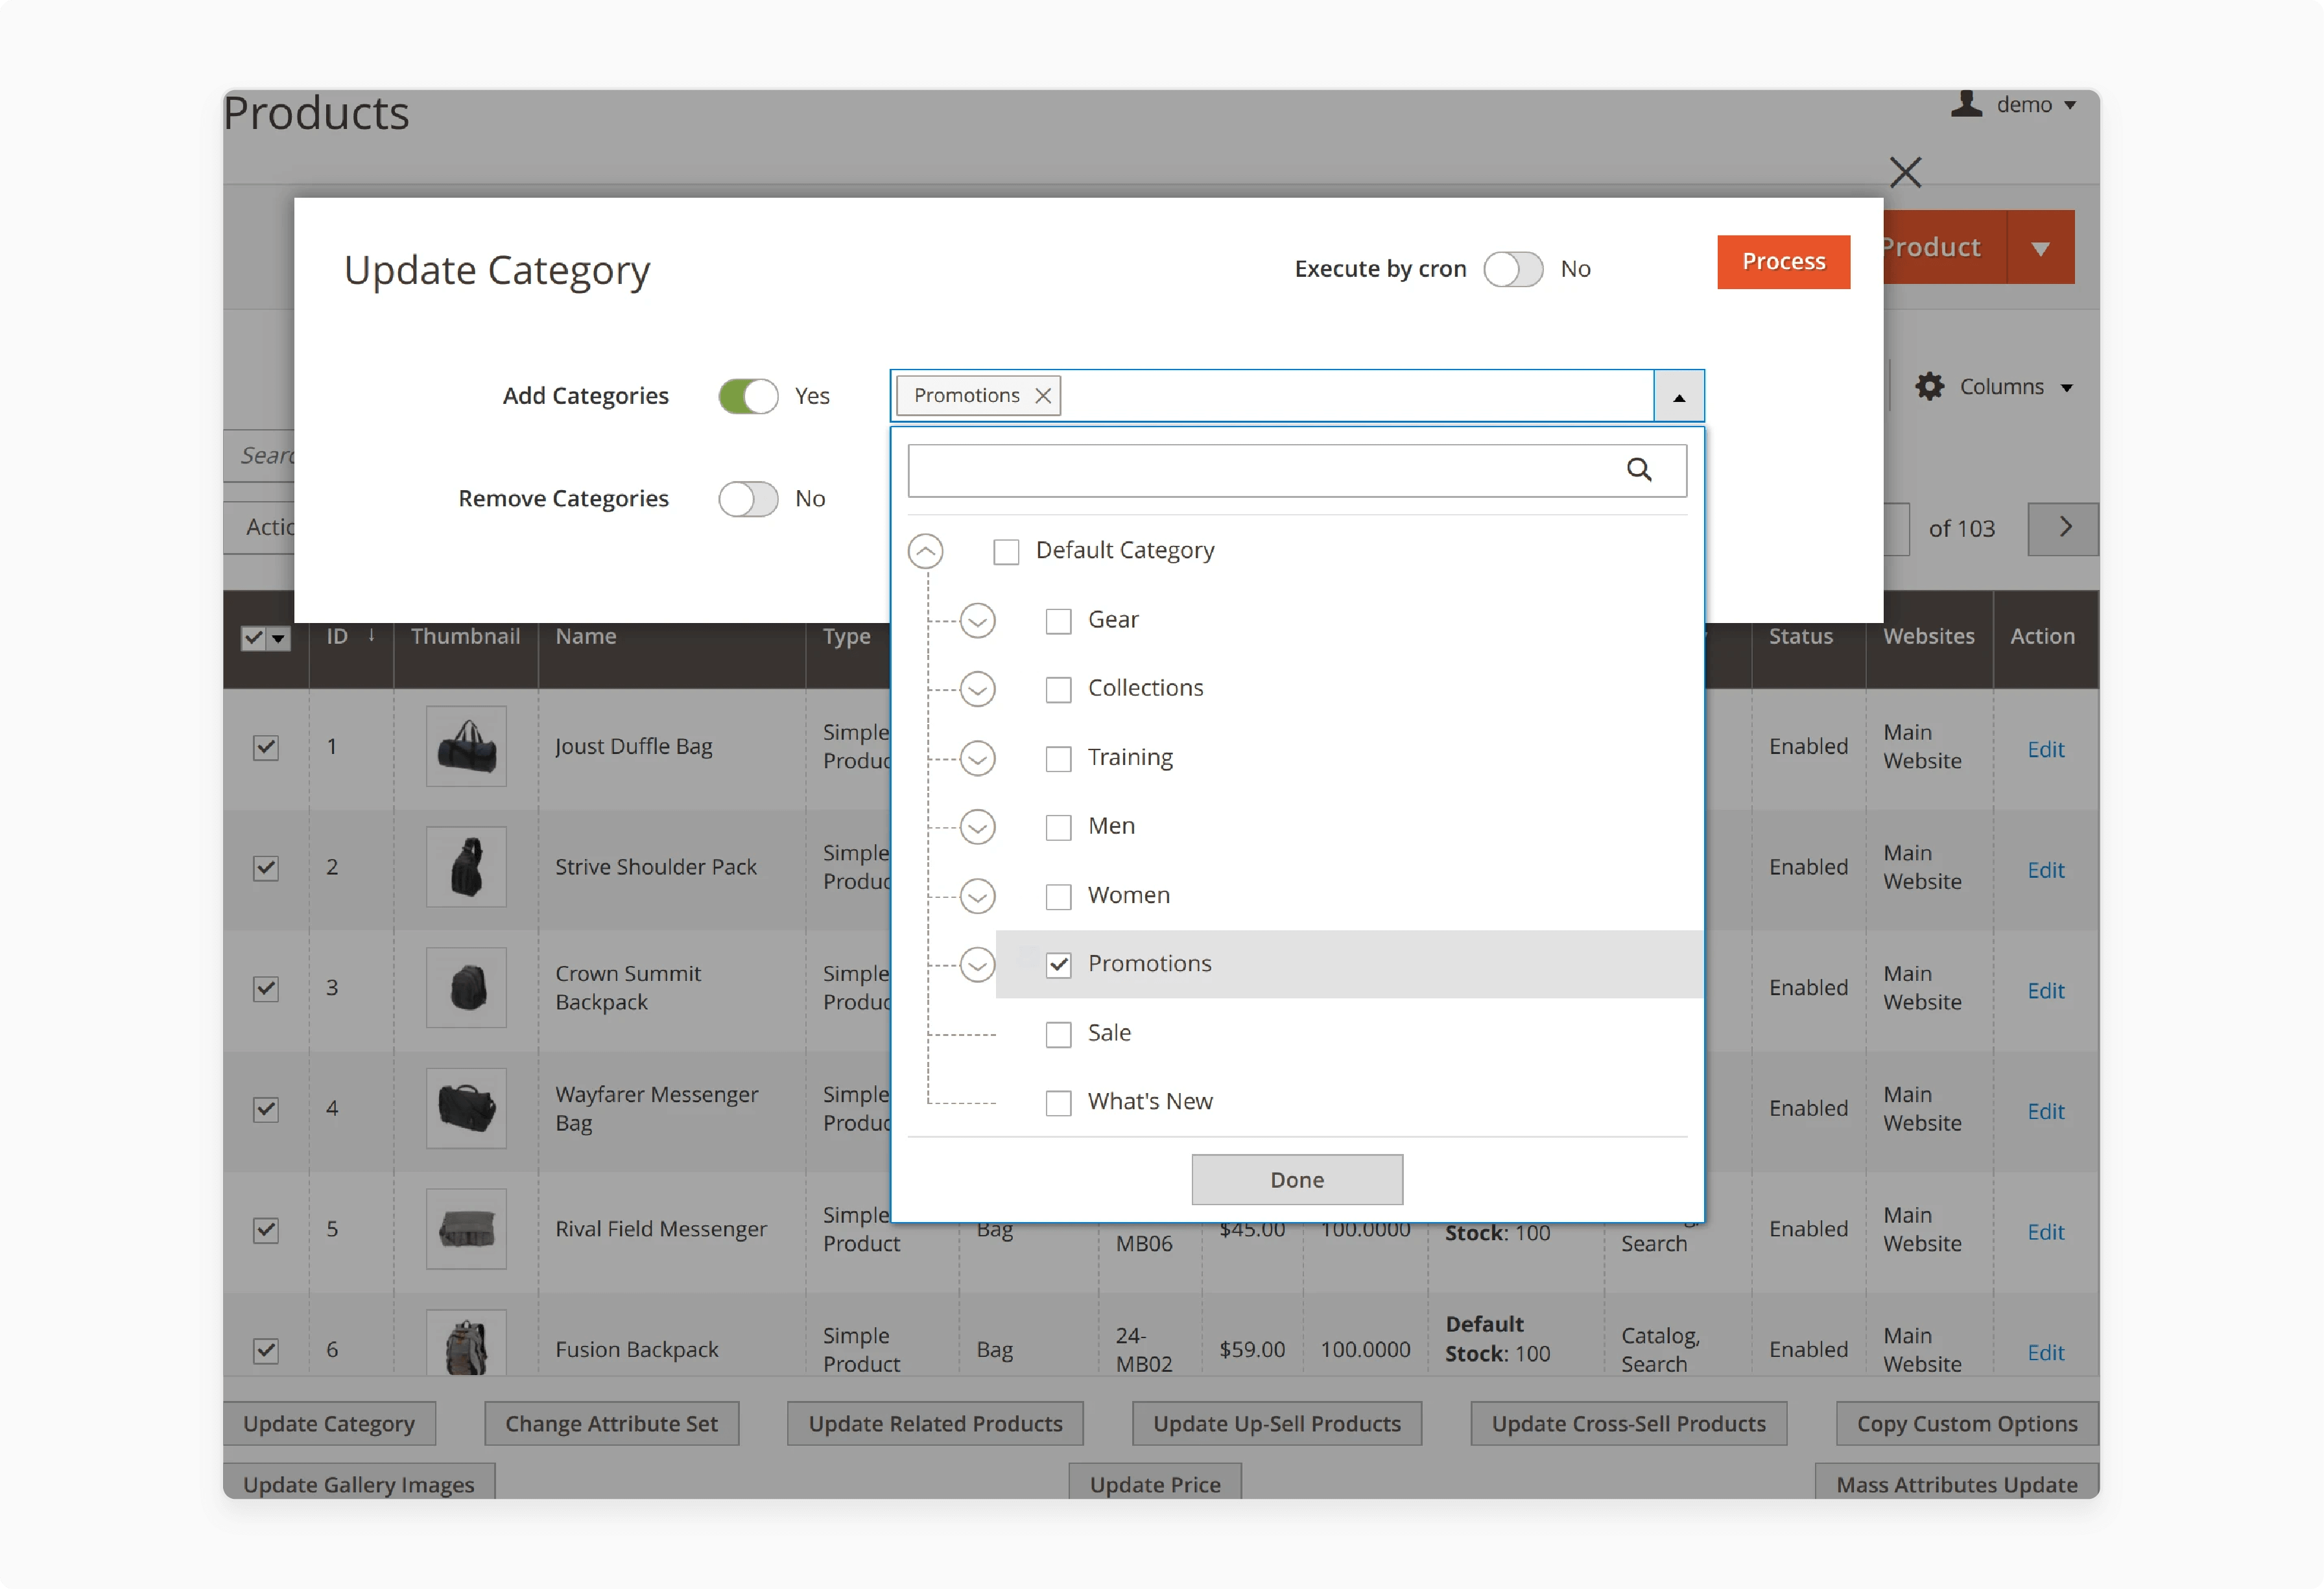Collapse the category selector with its up arrow
Viewport: 2324px width, 1589px height.
pos(1678,396)
